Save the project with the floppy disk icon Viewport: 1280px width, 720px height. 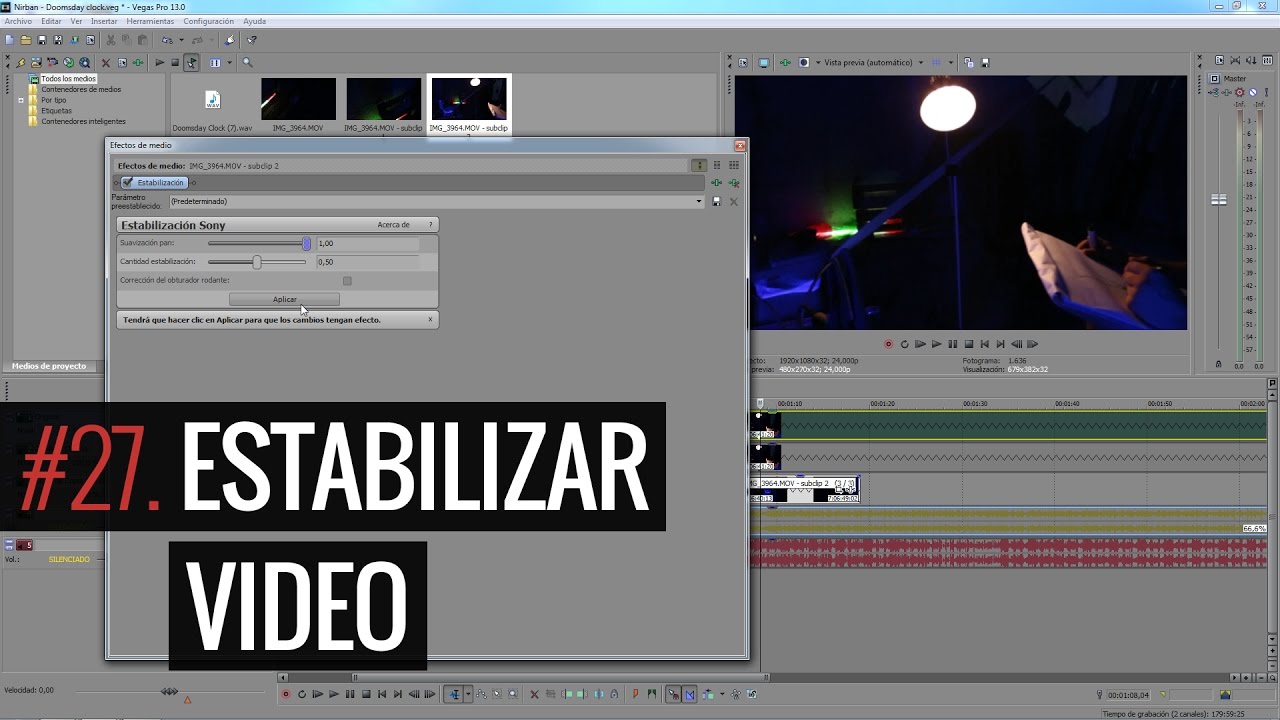[x=42, y=40]
